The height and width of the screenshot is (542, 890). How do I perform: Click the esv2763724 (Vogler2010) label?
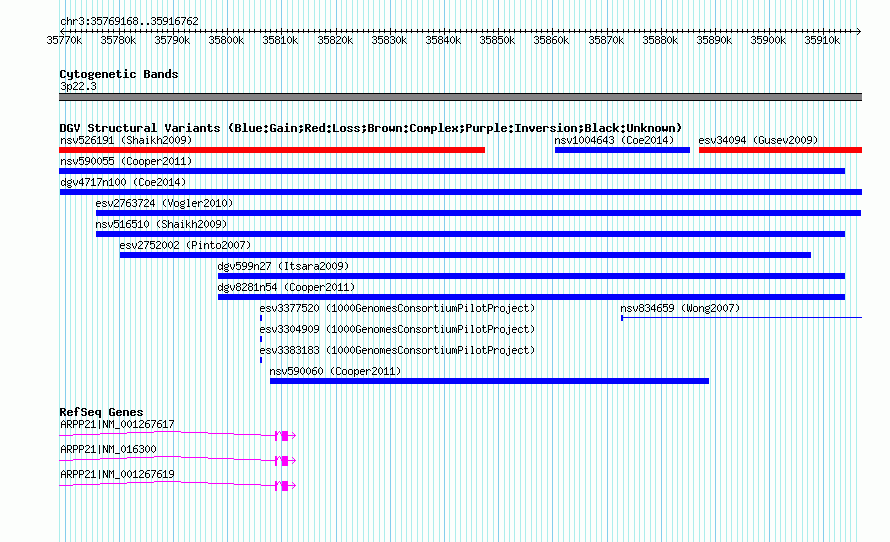point(164,203)
